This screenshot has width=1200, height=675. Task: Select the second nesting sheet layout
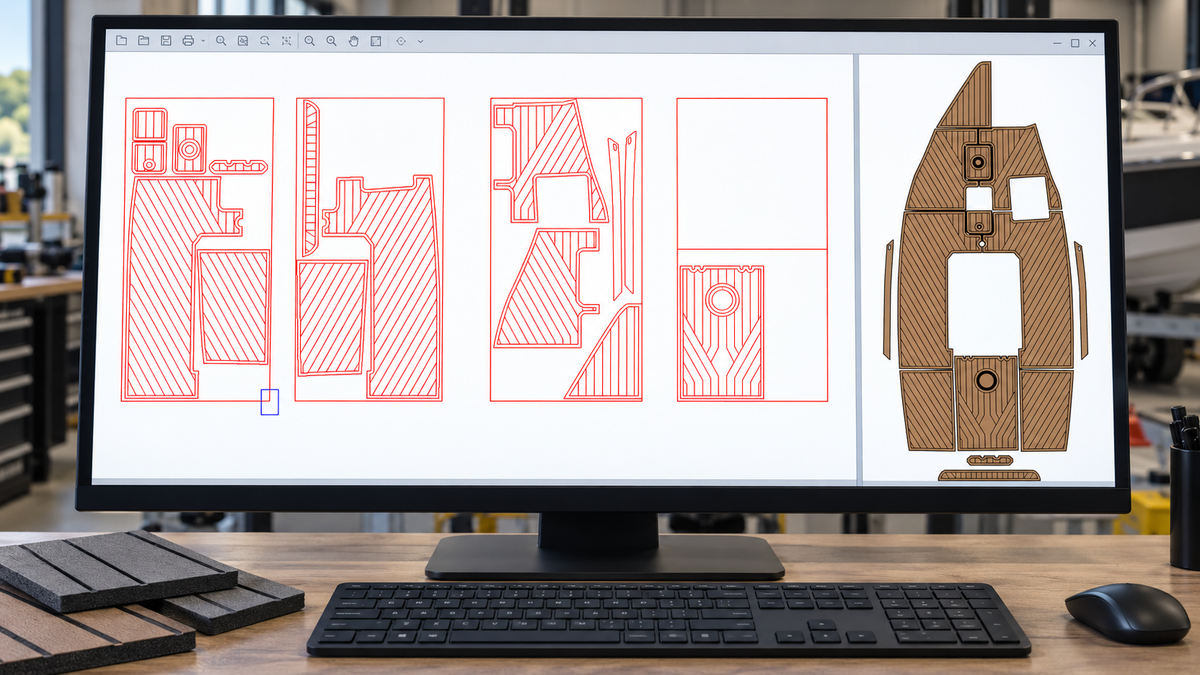click(x=370, y=249)
